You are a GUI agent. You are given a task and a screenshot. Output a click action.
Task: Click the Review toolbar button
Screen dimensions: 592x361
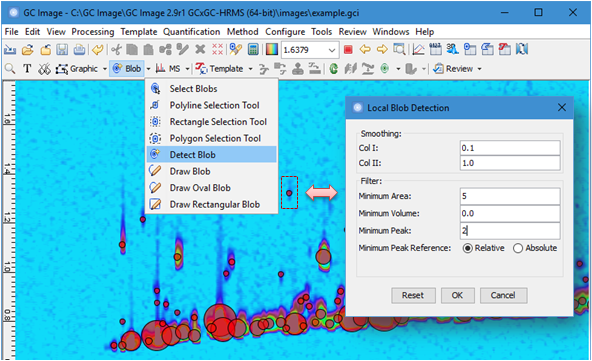pyautogui.click(x=453, y=69)
